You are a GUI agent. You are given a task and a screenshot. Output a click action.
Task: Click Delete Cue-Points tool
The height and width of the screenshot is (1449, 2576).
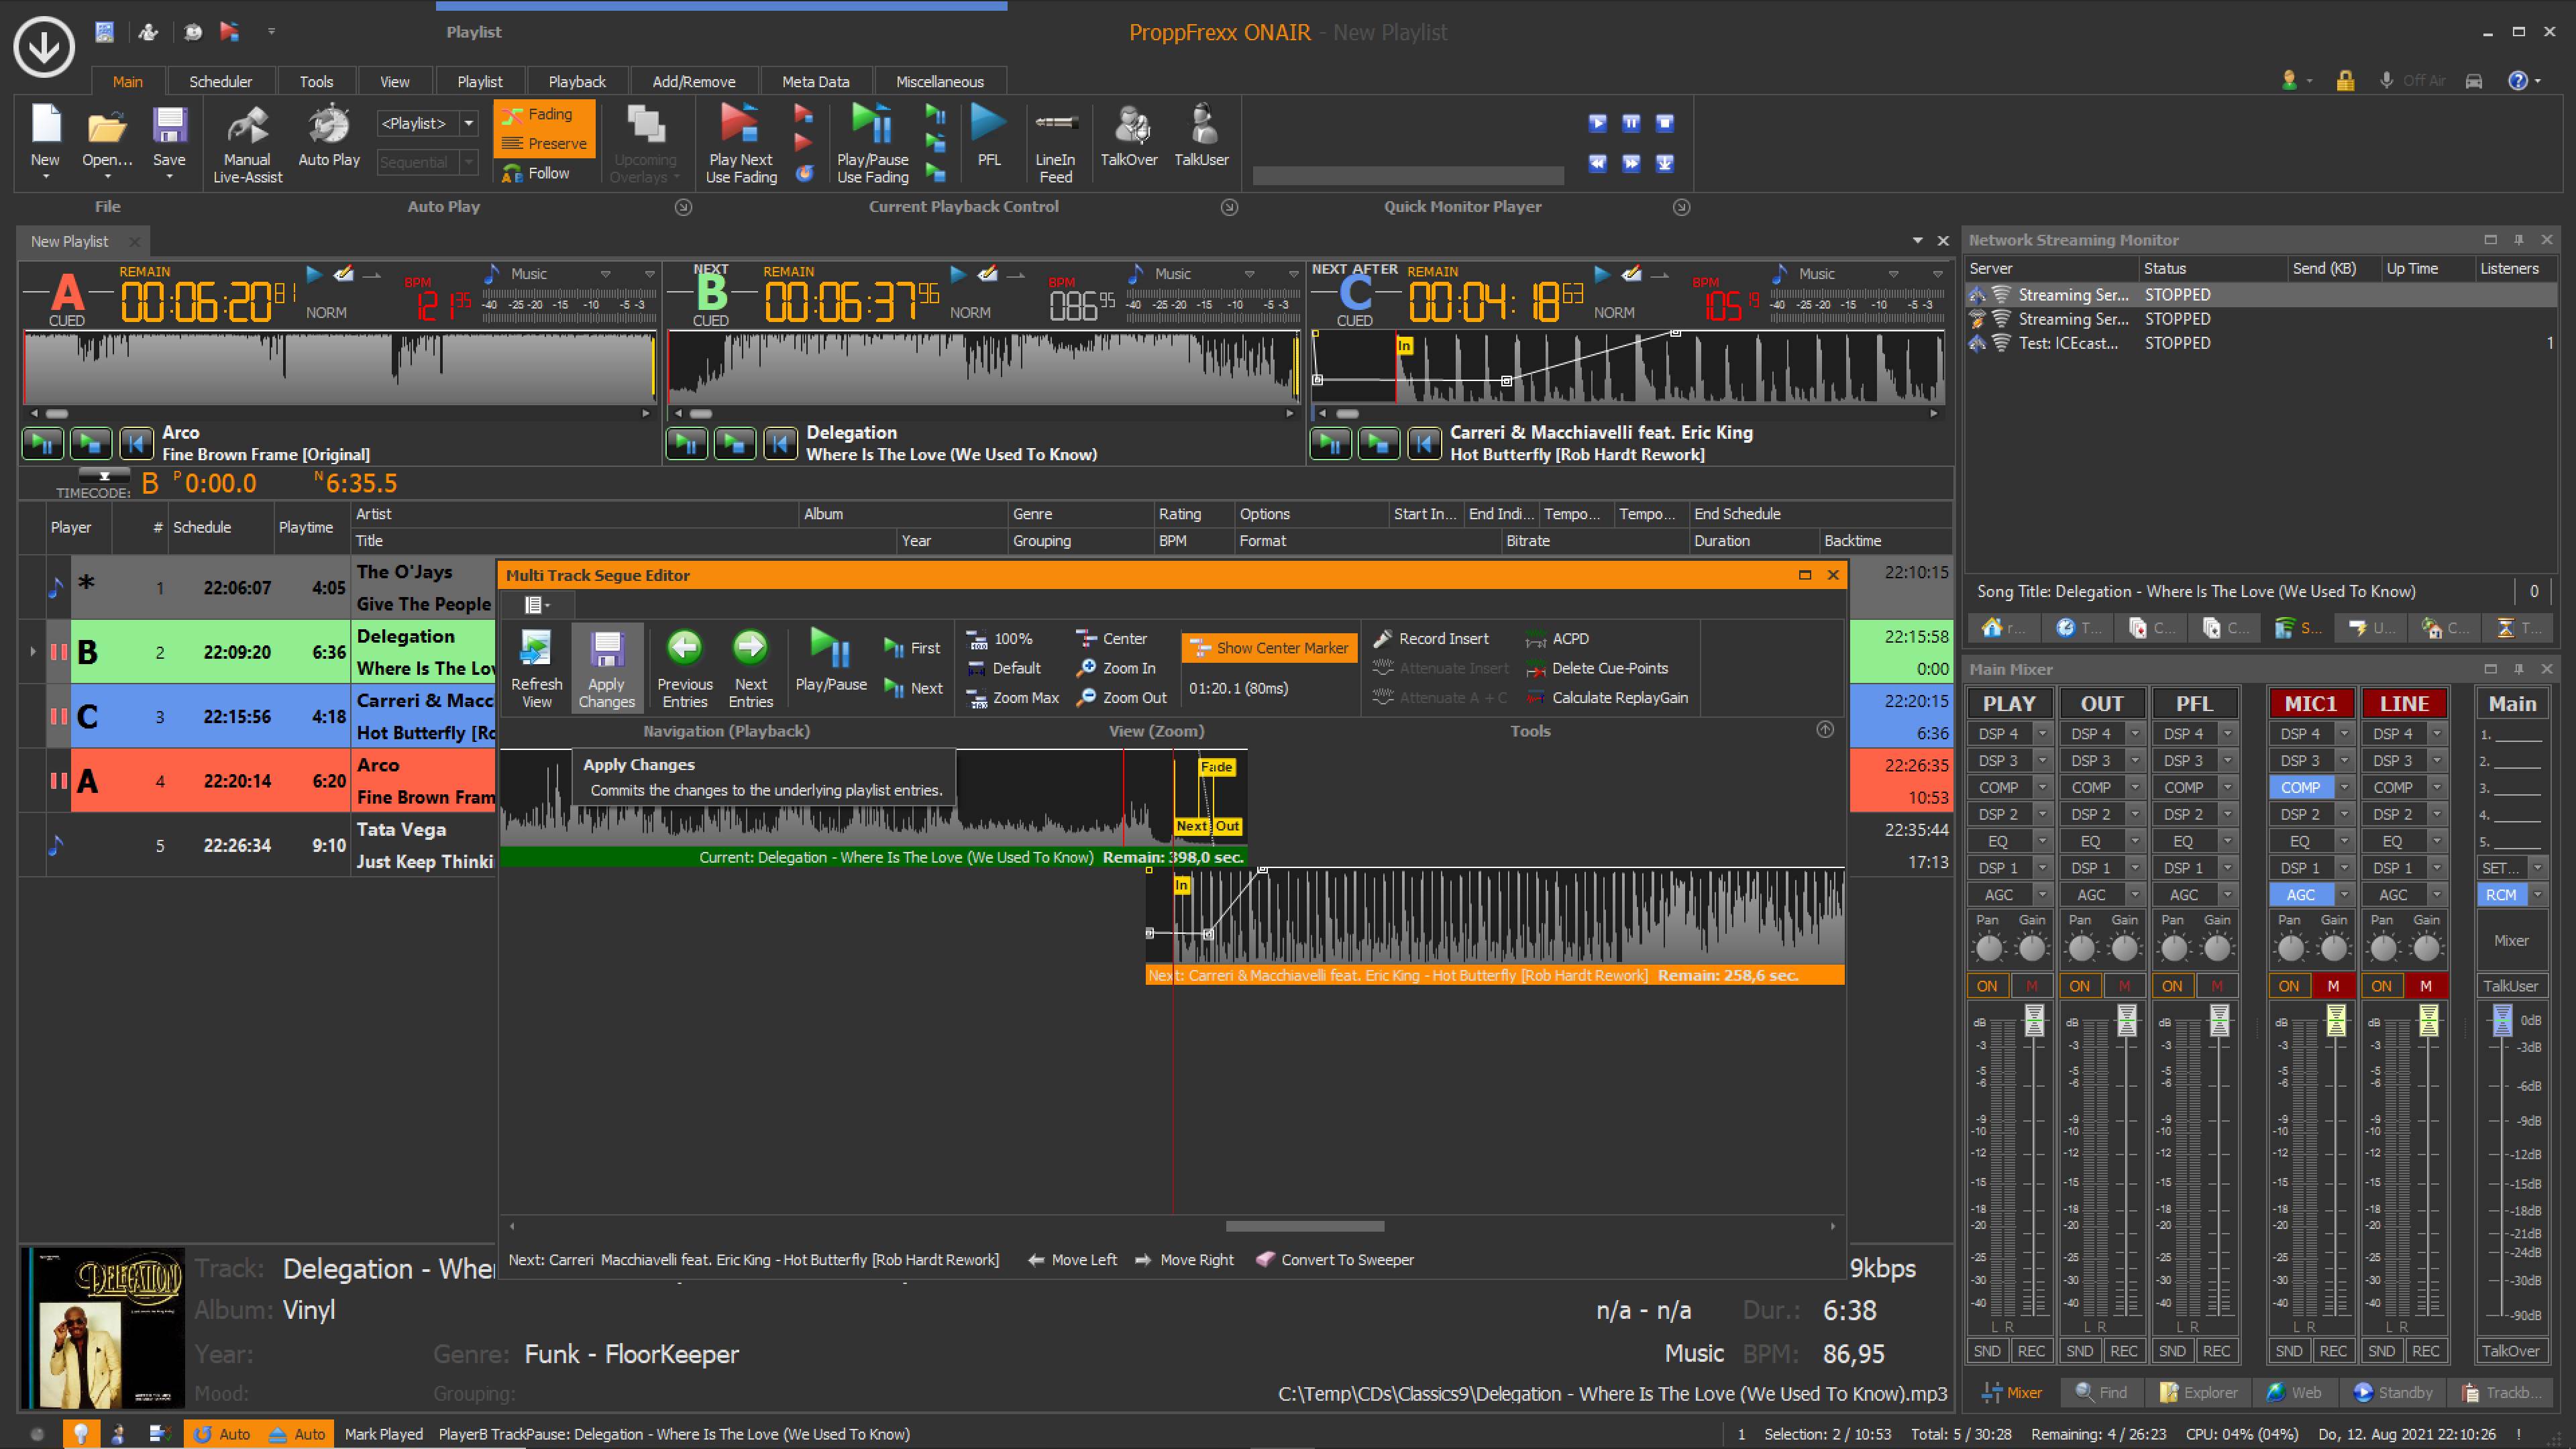[x=1597, y=668]
